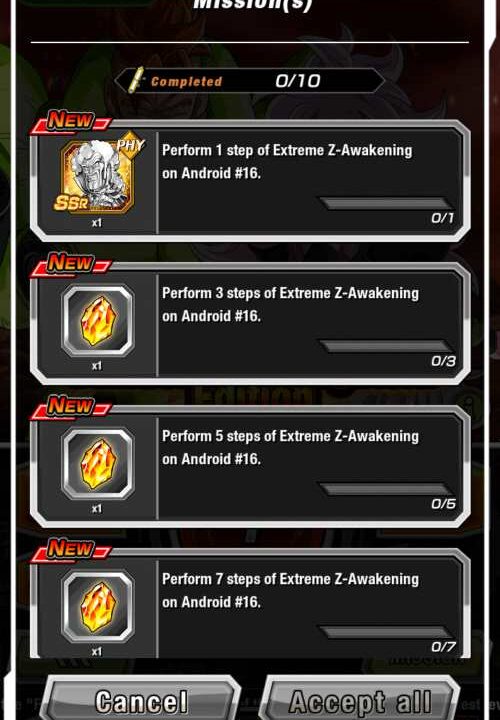The image size is (500, 720).
Task: Tap the NEW badge on 3 steps mission
Action: (x=71, y=264)
